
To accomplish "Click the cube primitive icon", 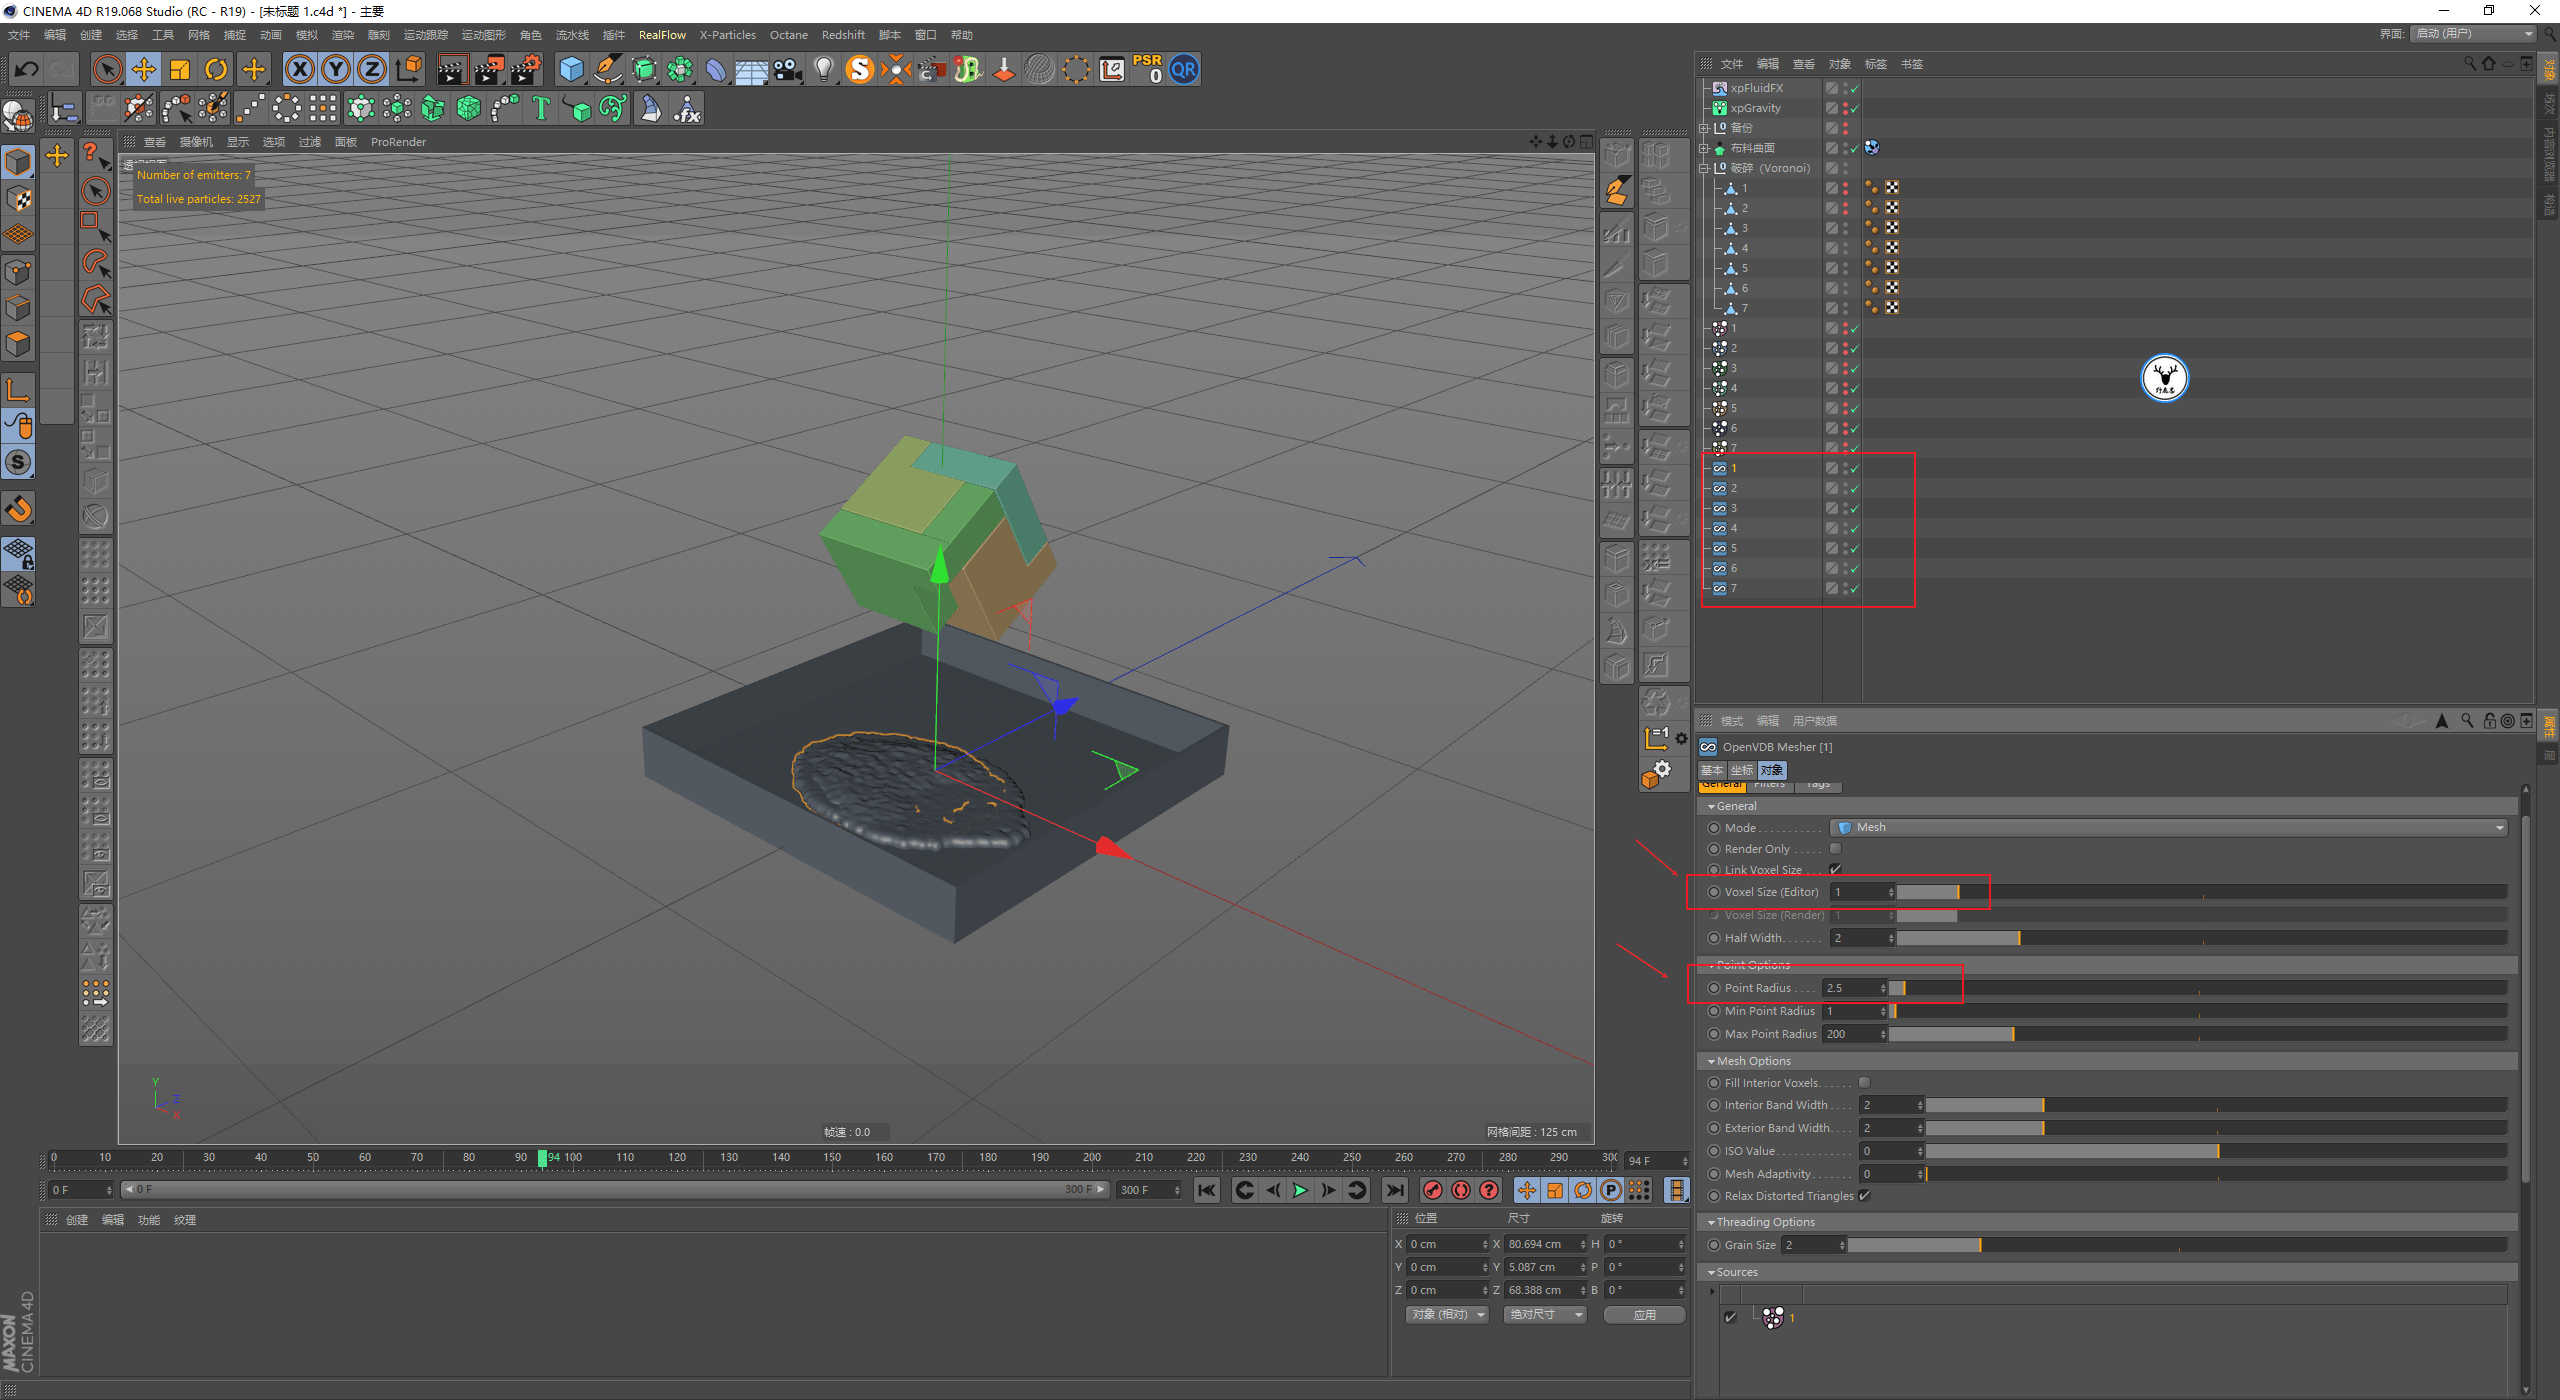I will [571, 69].
